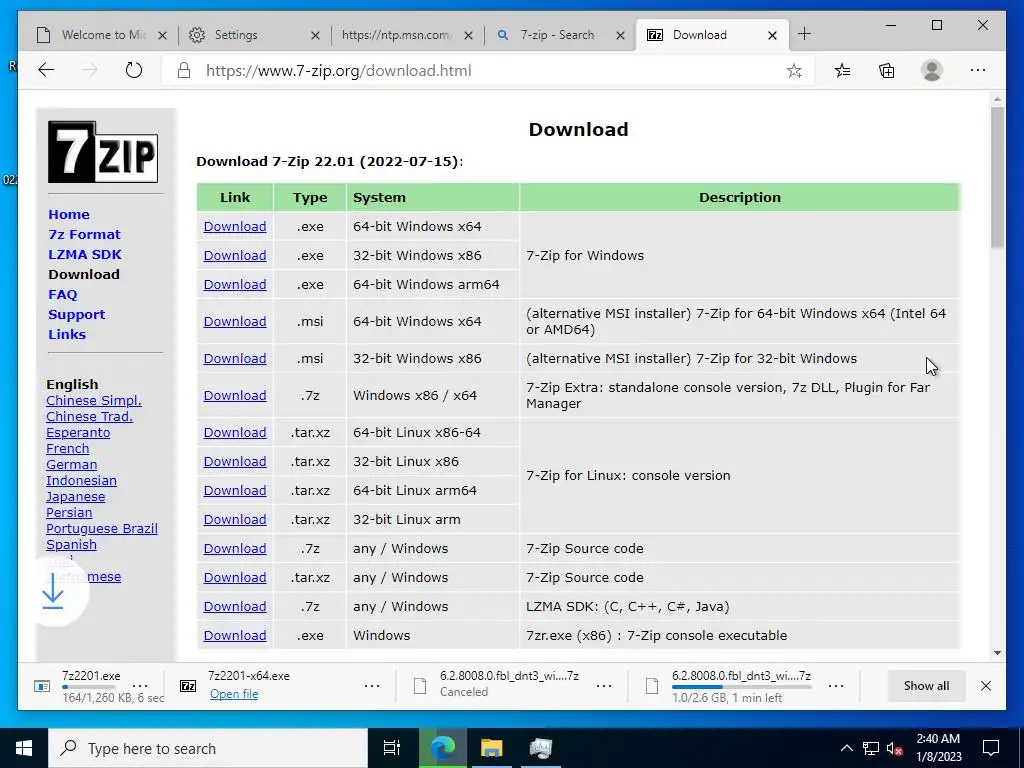Switch language to Chinese Simpl.
This screenshot has height=768, width=1024.
point(93,400)
